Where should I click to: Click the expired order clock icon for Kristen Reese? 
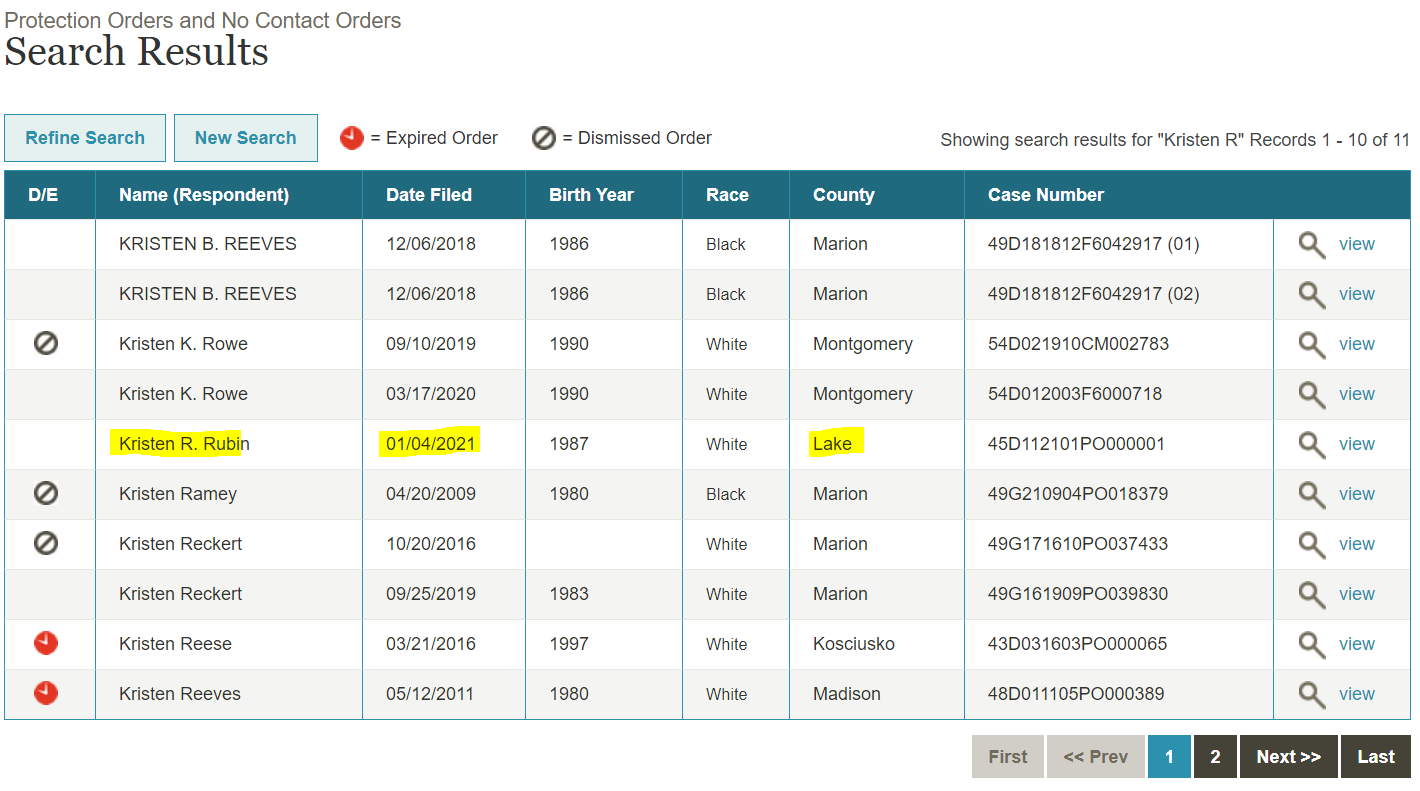tap(46, 643)
